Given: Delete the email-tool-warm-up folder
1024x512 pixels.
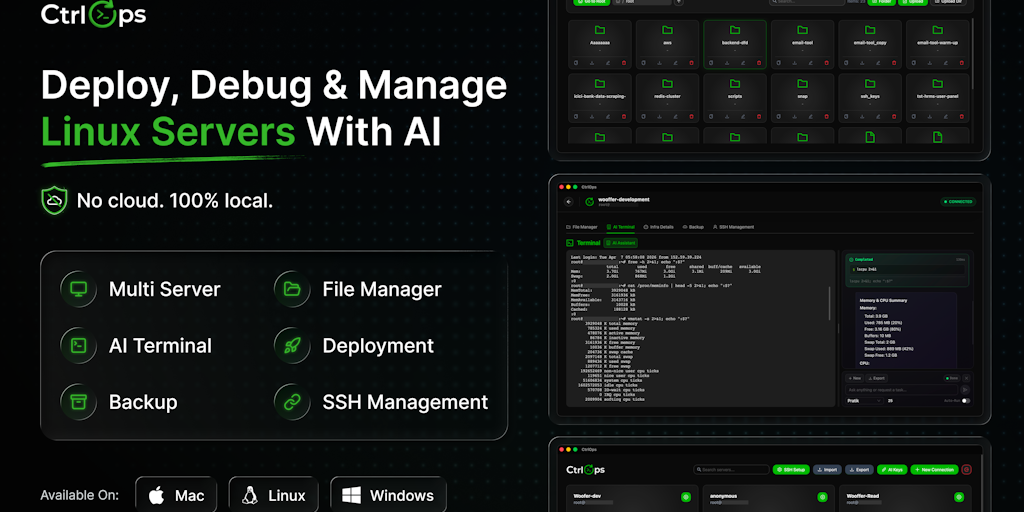Looking at the screenshot, I should pos(961,63).
